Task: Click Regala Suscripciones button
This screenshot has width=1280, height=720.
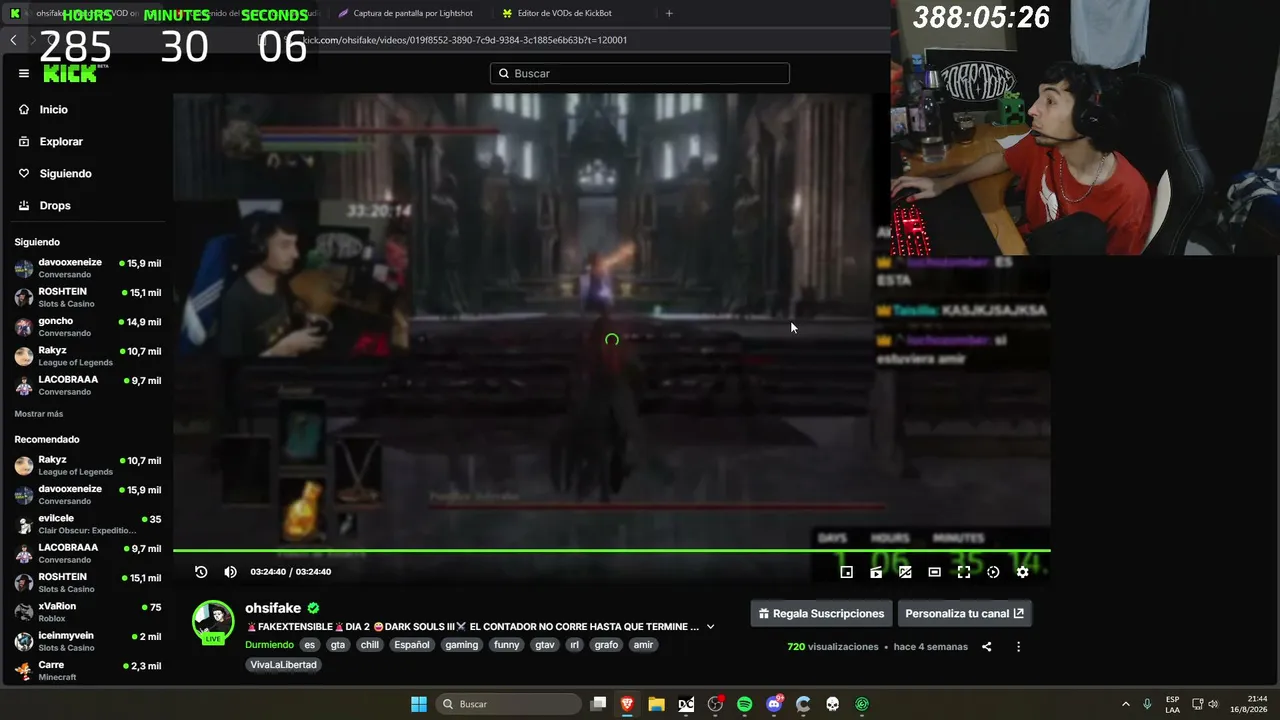Action: click(821, 614)
